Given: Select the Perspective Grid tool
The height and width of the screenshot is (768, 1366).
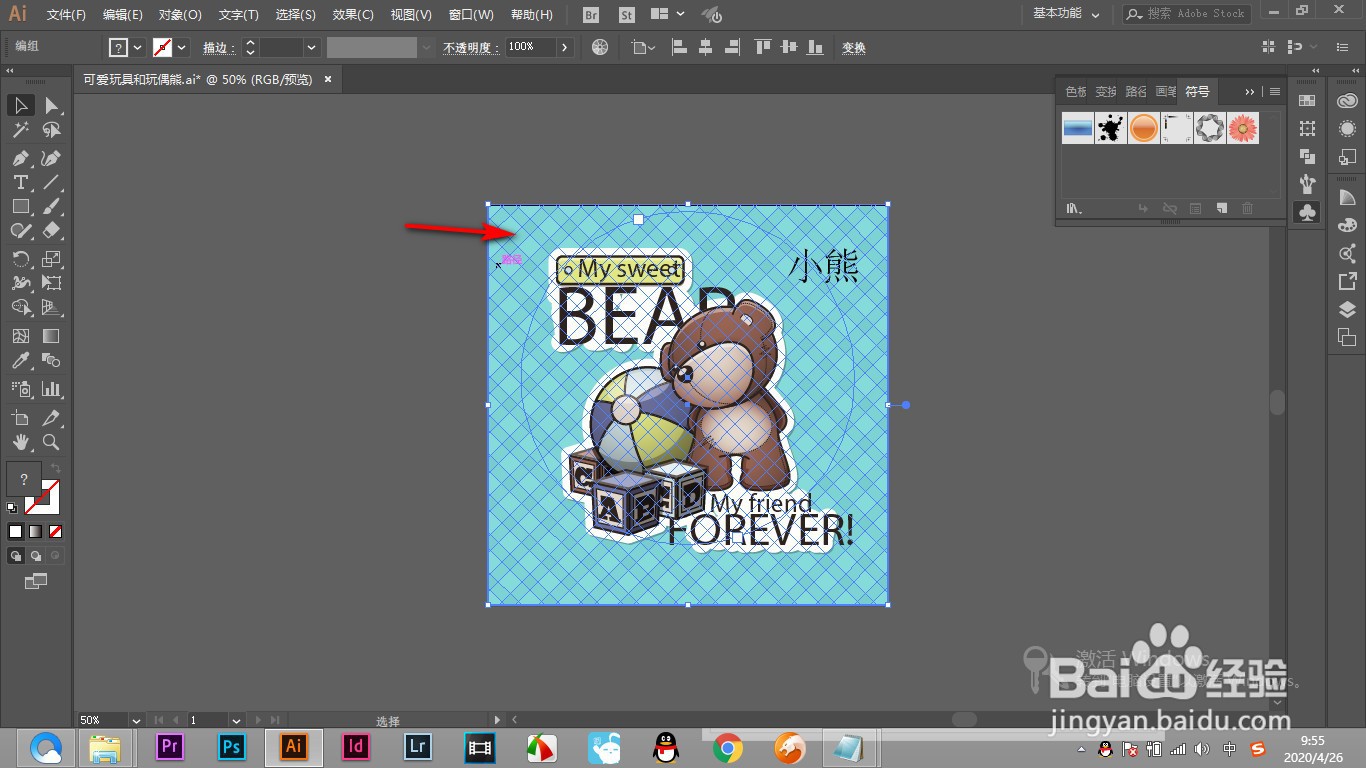Looking at the screenshot, I should coord(51,308).
